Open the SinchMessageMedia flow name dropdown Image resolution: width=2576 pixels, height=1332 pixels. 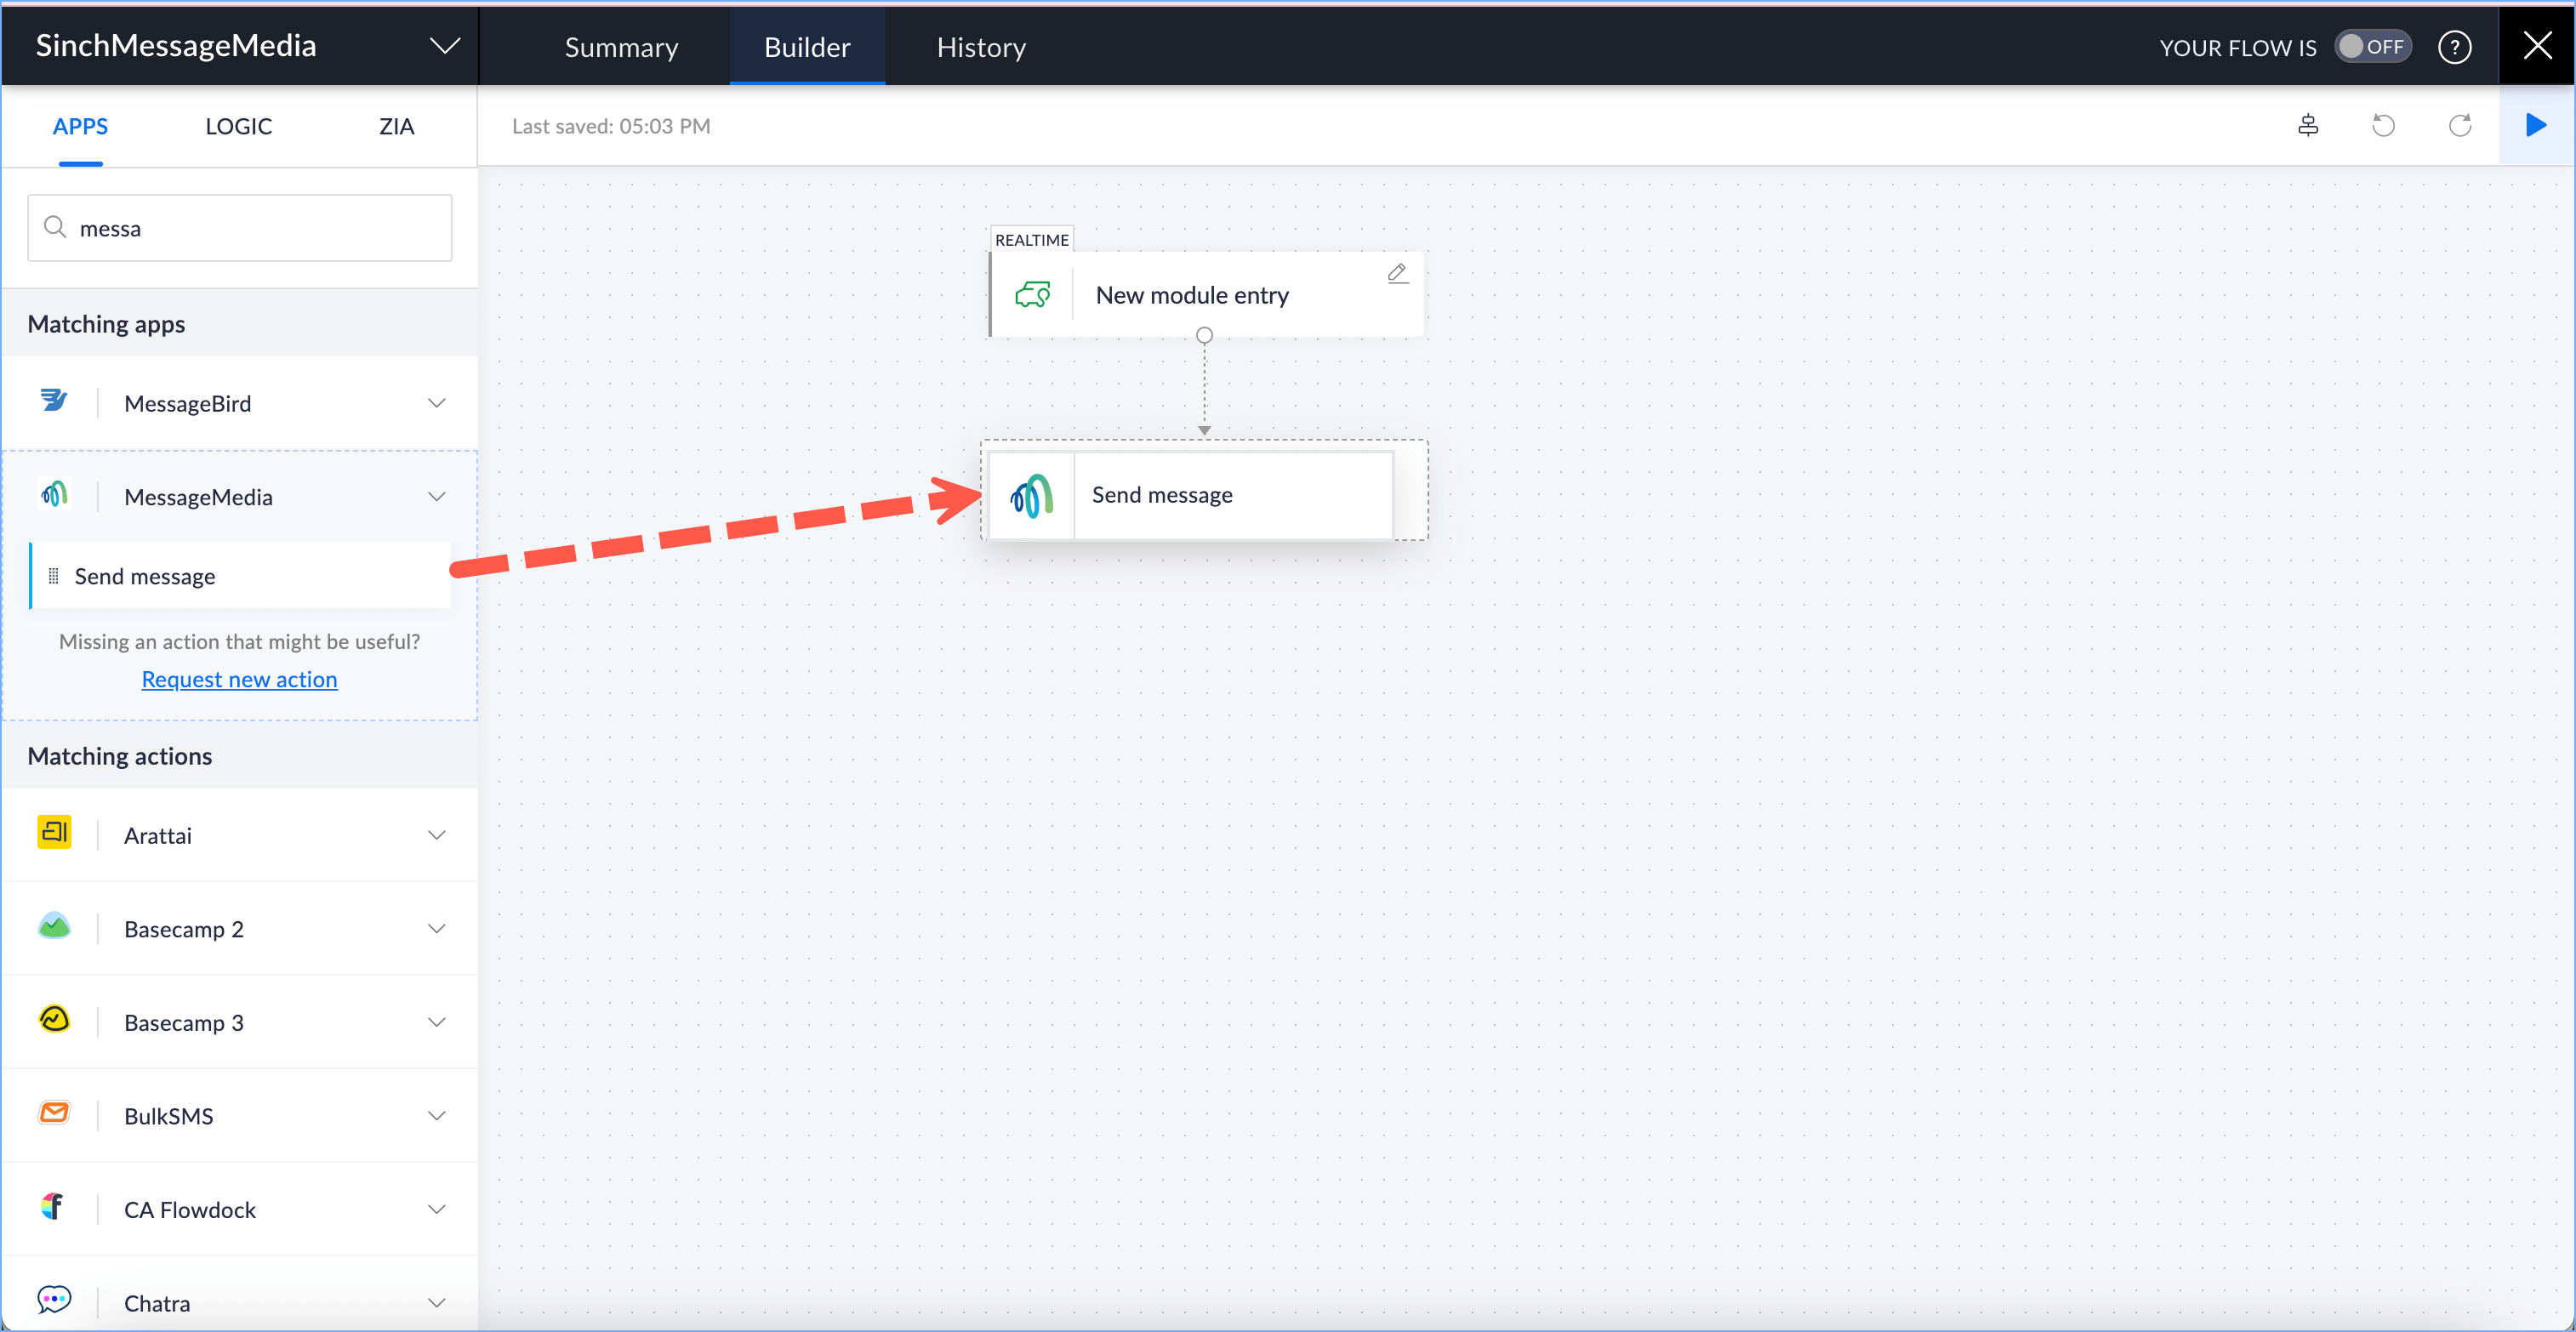click(x=445, y=46)
